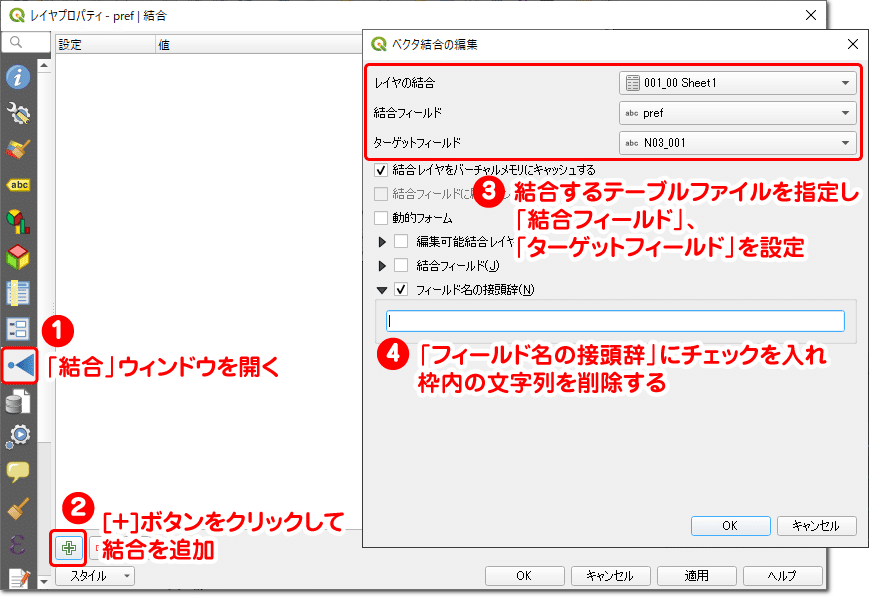
Task: Select the 3D View panel icon
Action: tap(17, 258)
